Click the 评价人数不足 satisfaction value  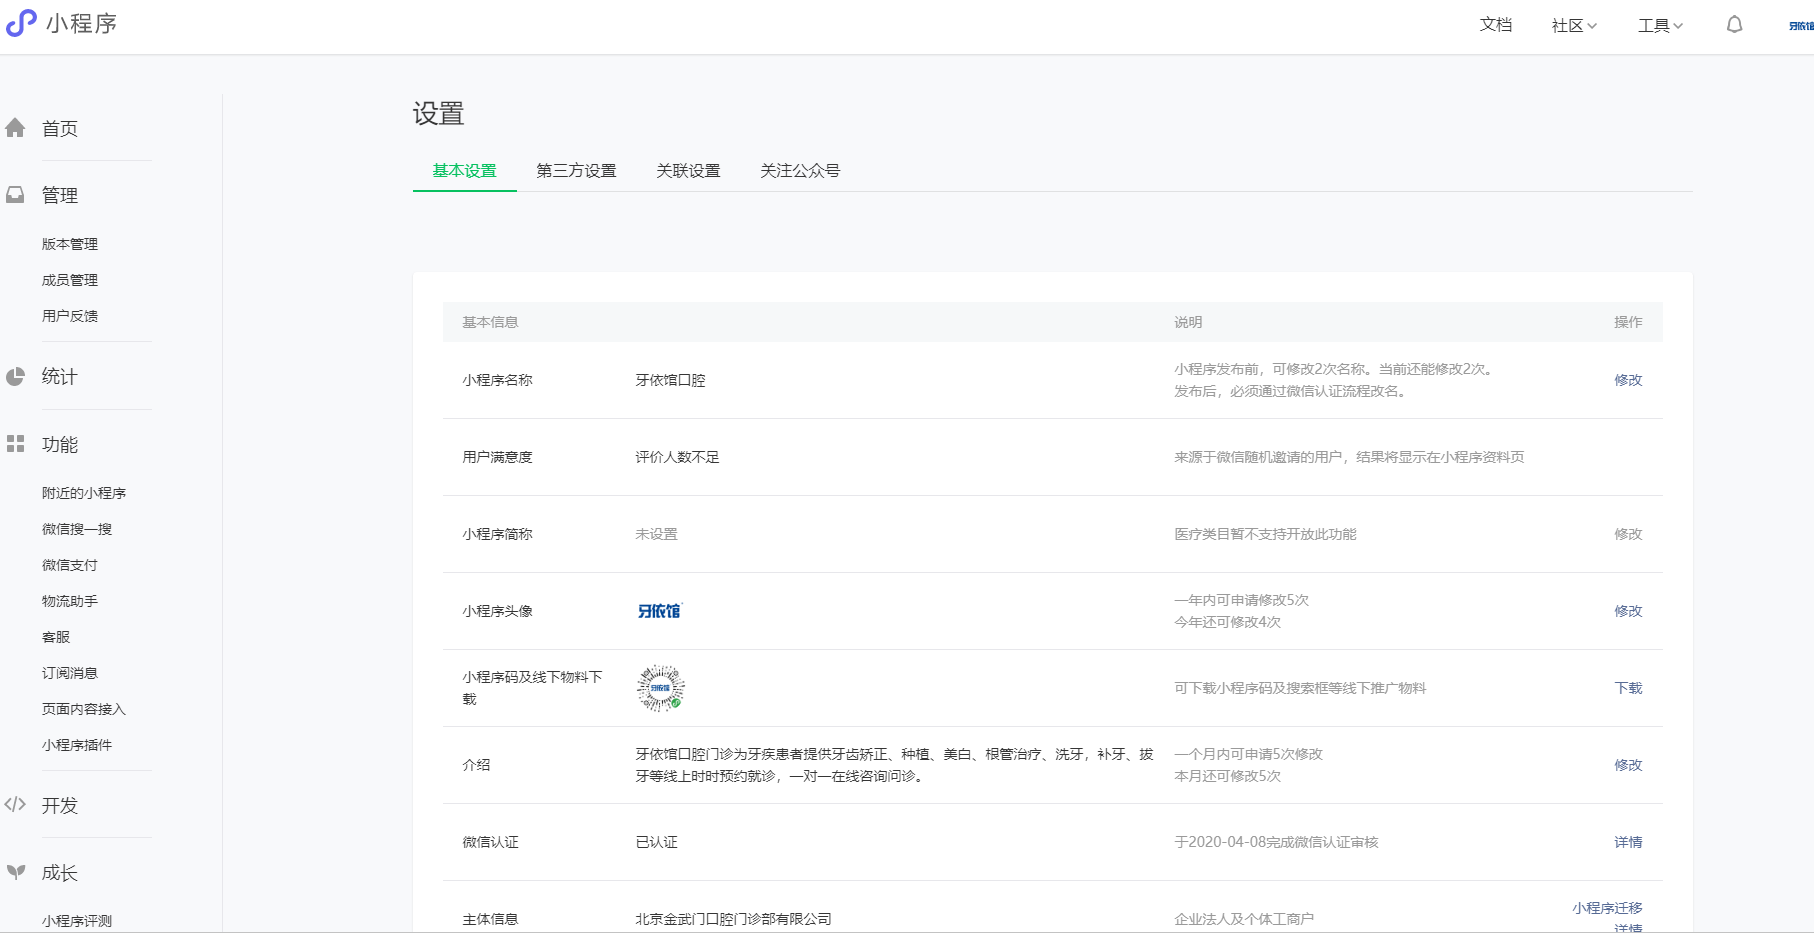tap(677, 457)
